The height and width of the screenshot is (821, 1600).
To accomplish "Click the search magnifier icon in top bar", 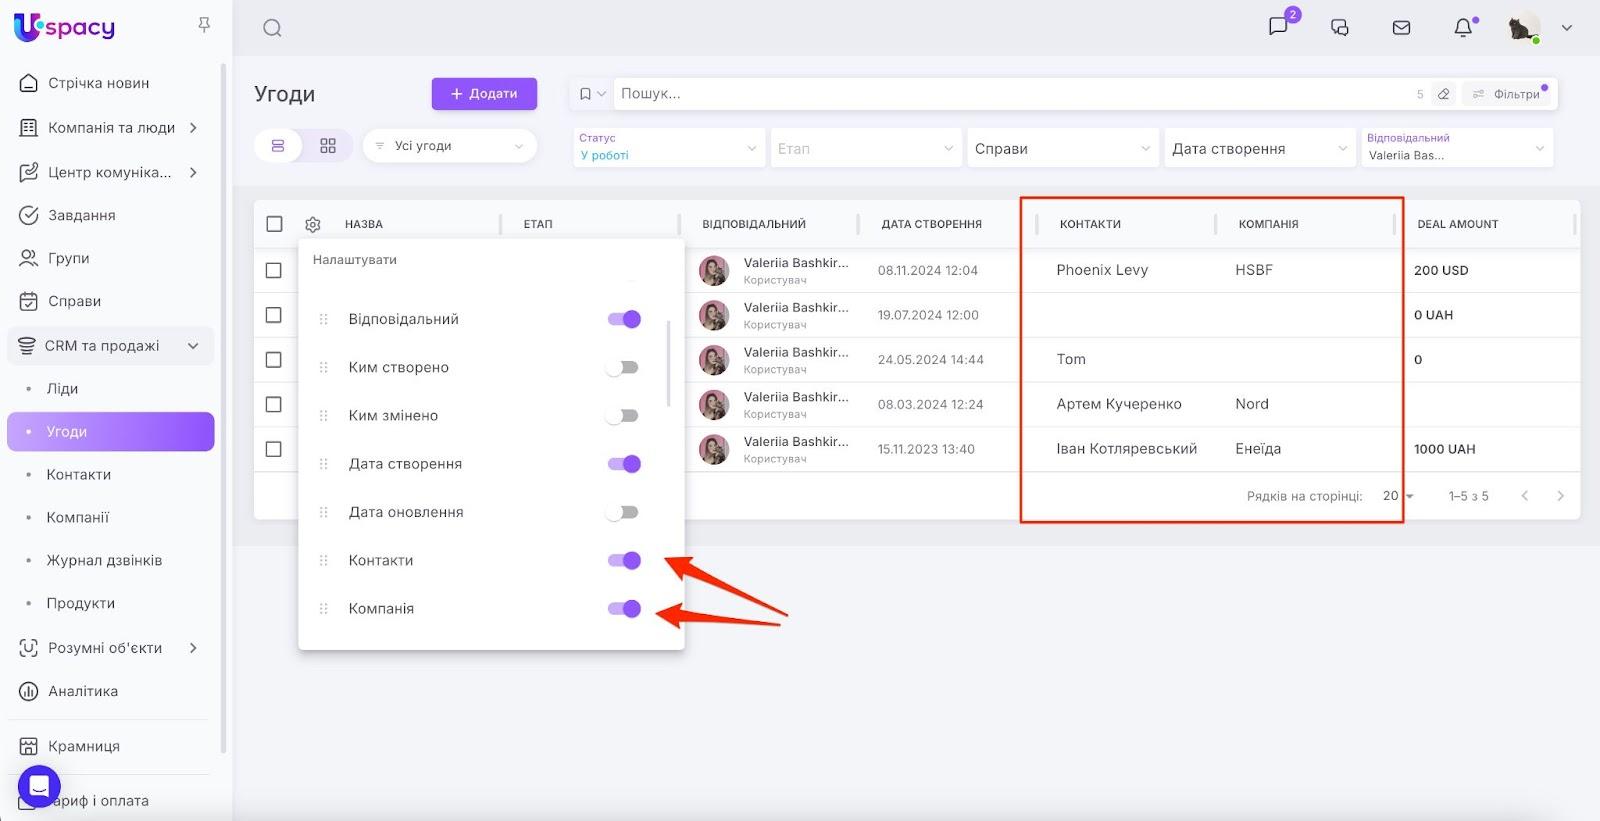I will pos(272,28).
